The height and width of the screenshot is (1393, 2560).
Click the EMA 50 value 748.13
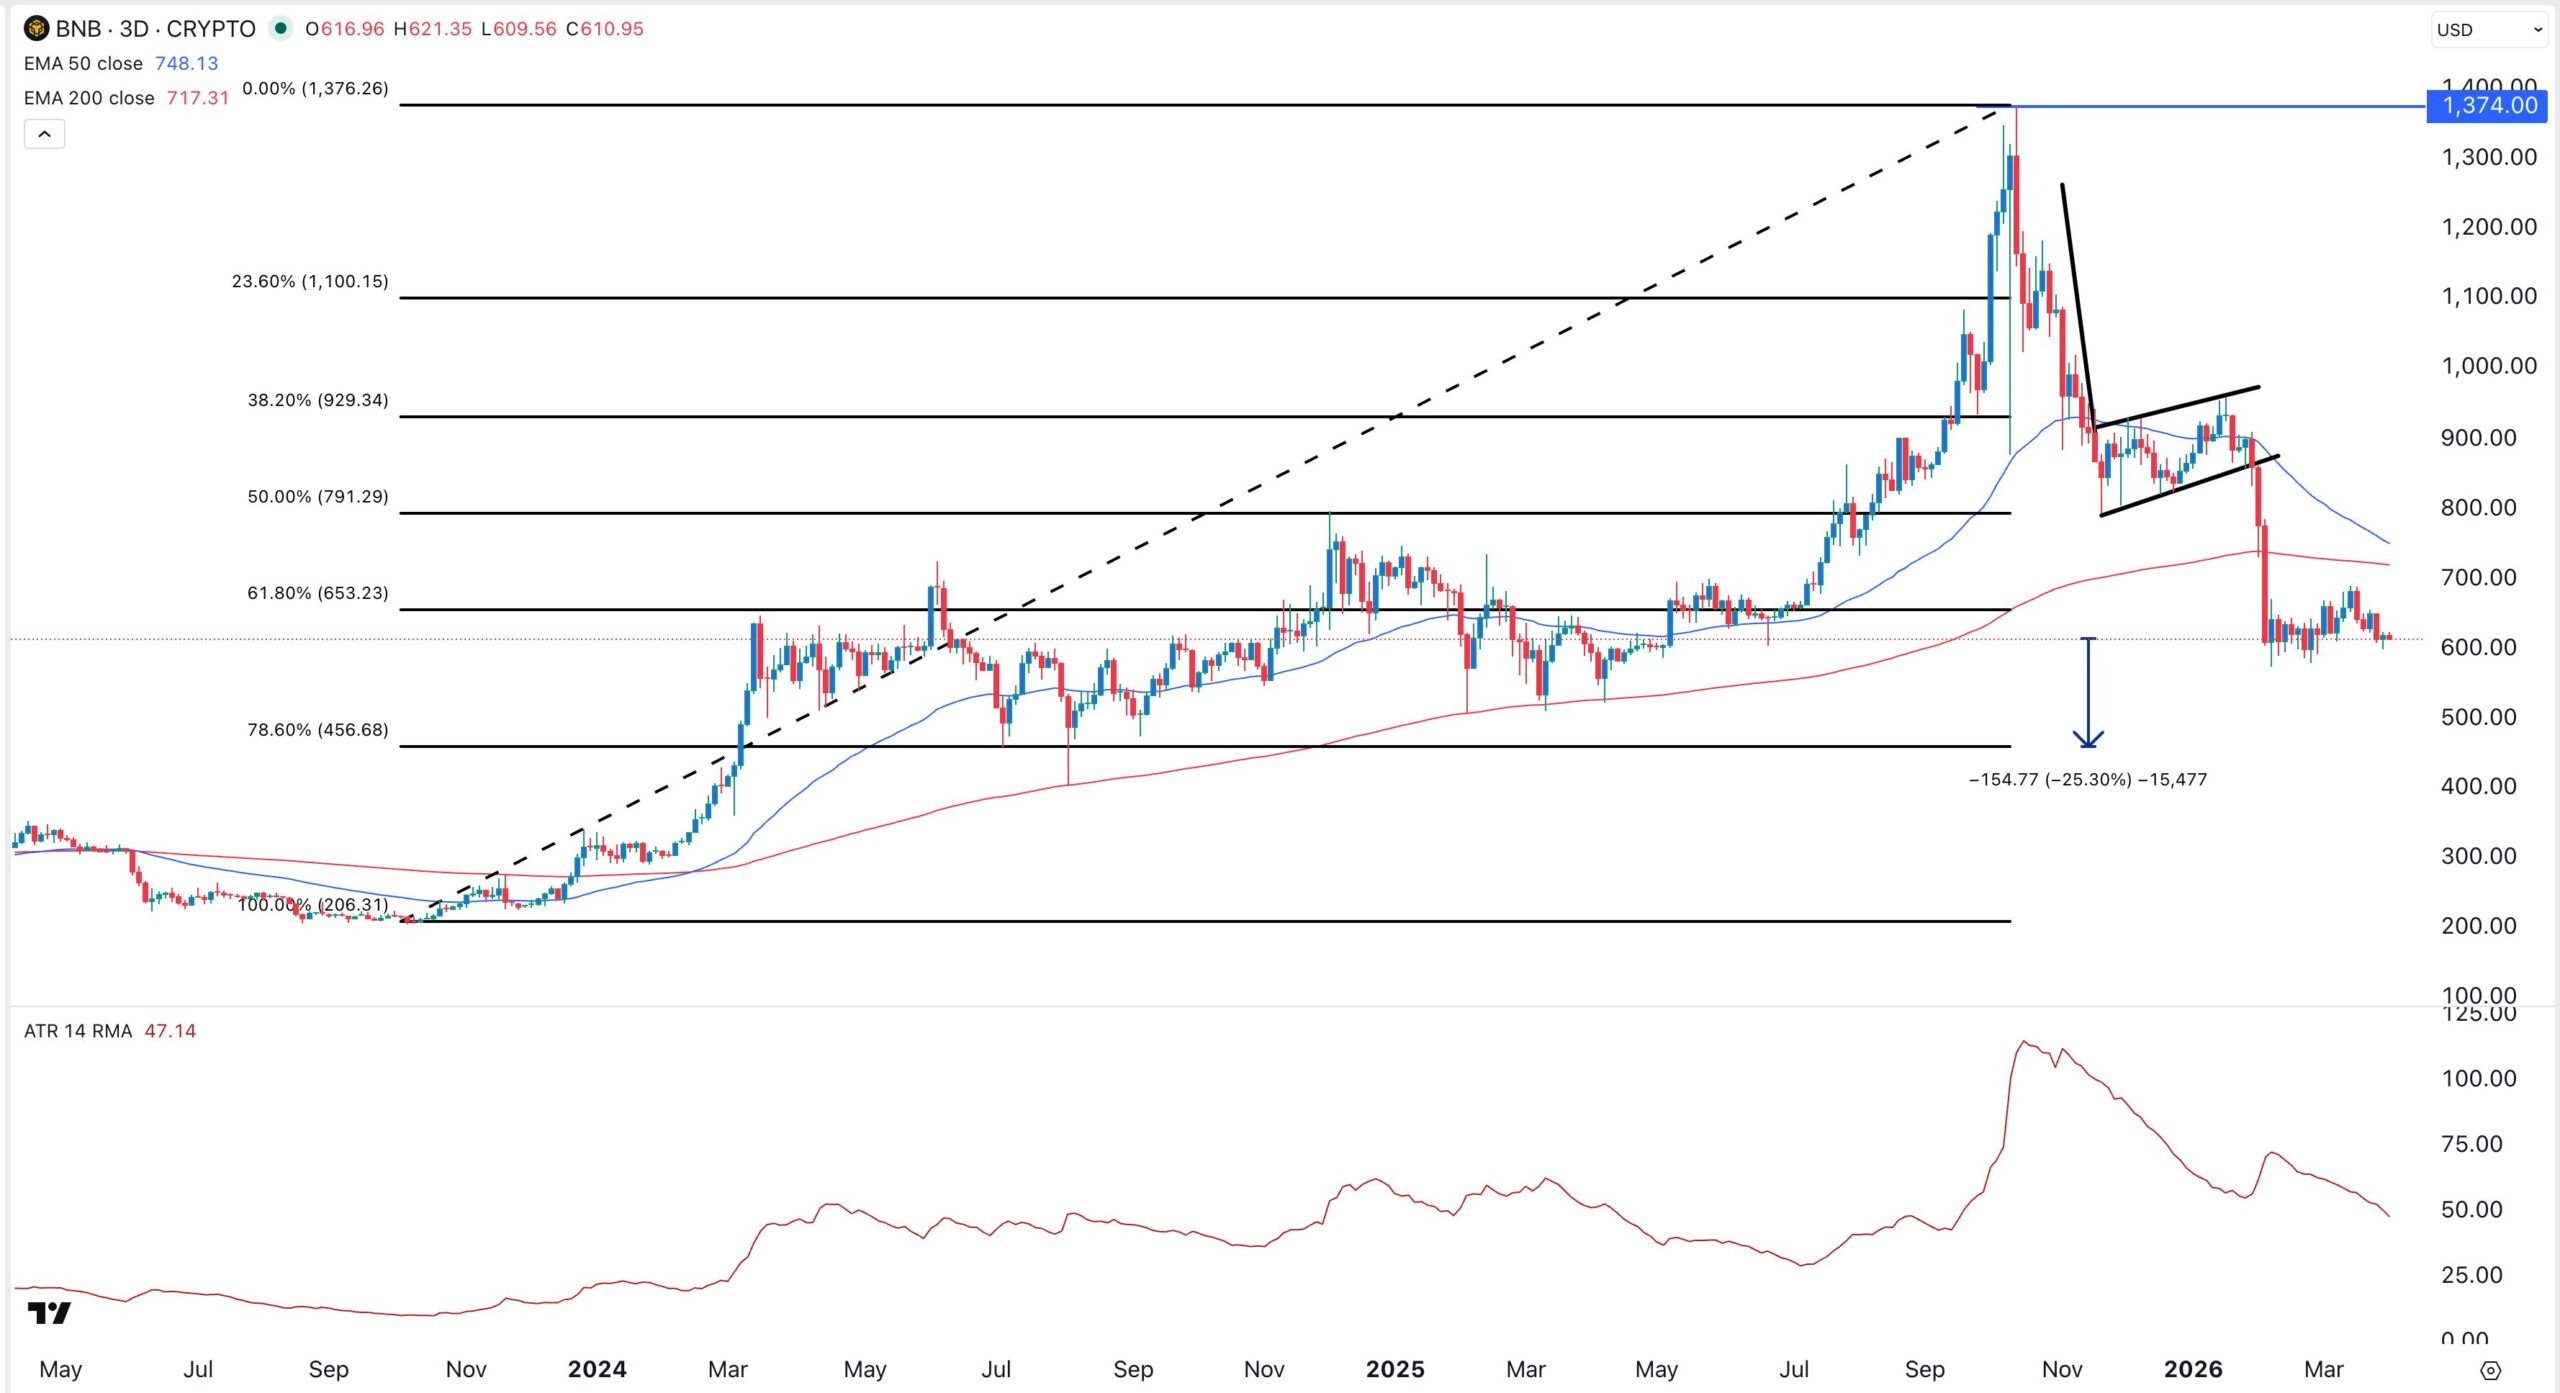(187, 63)
